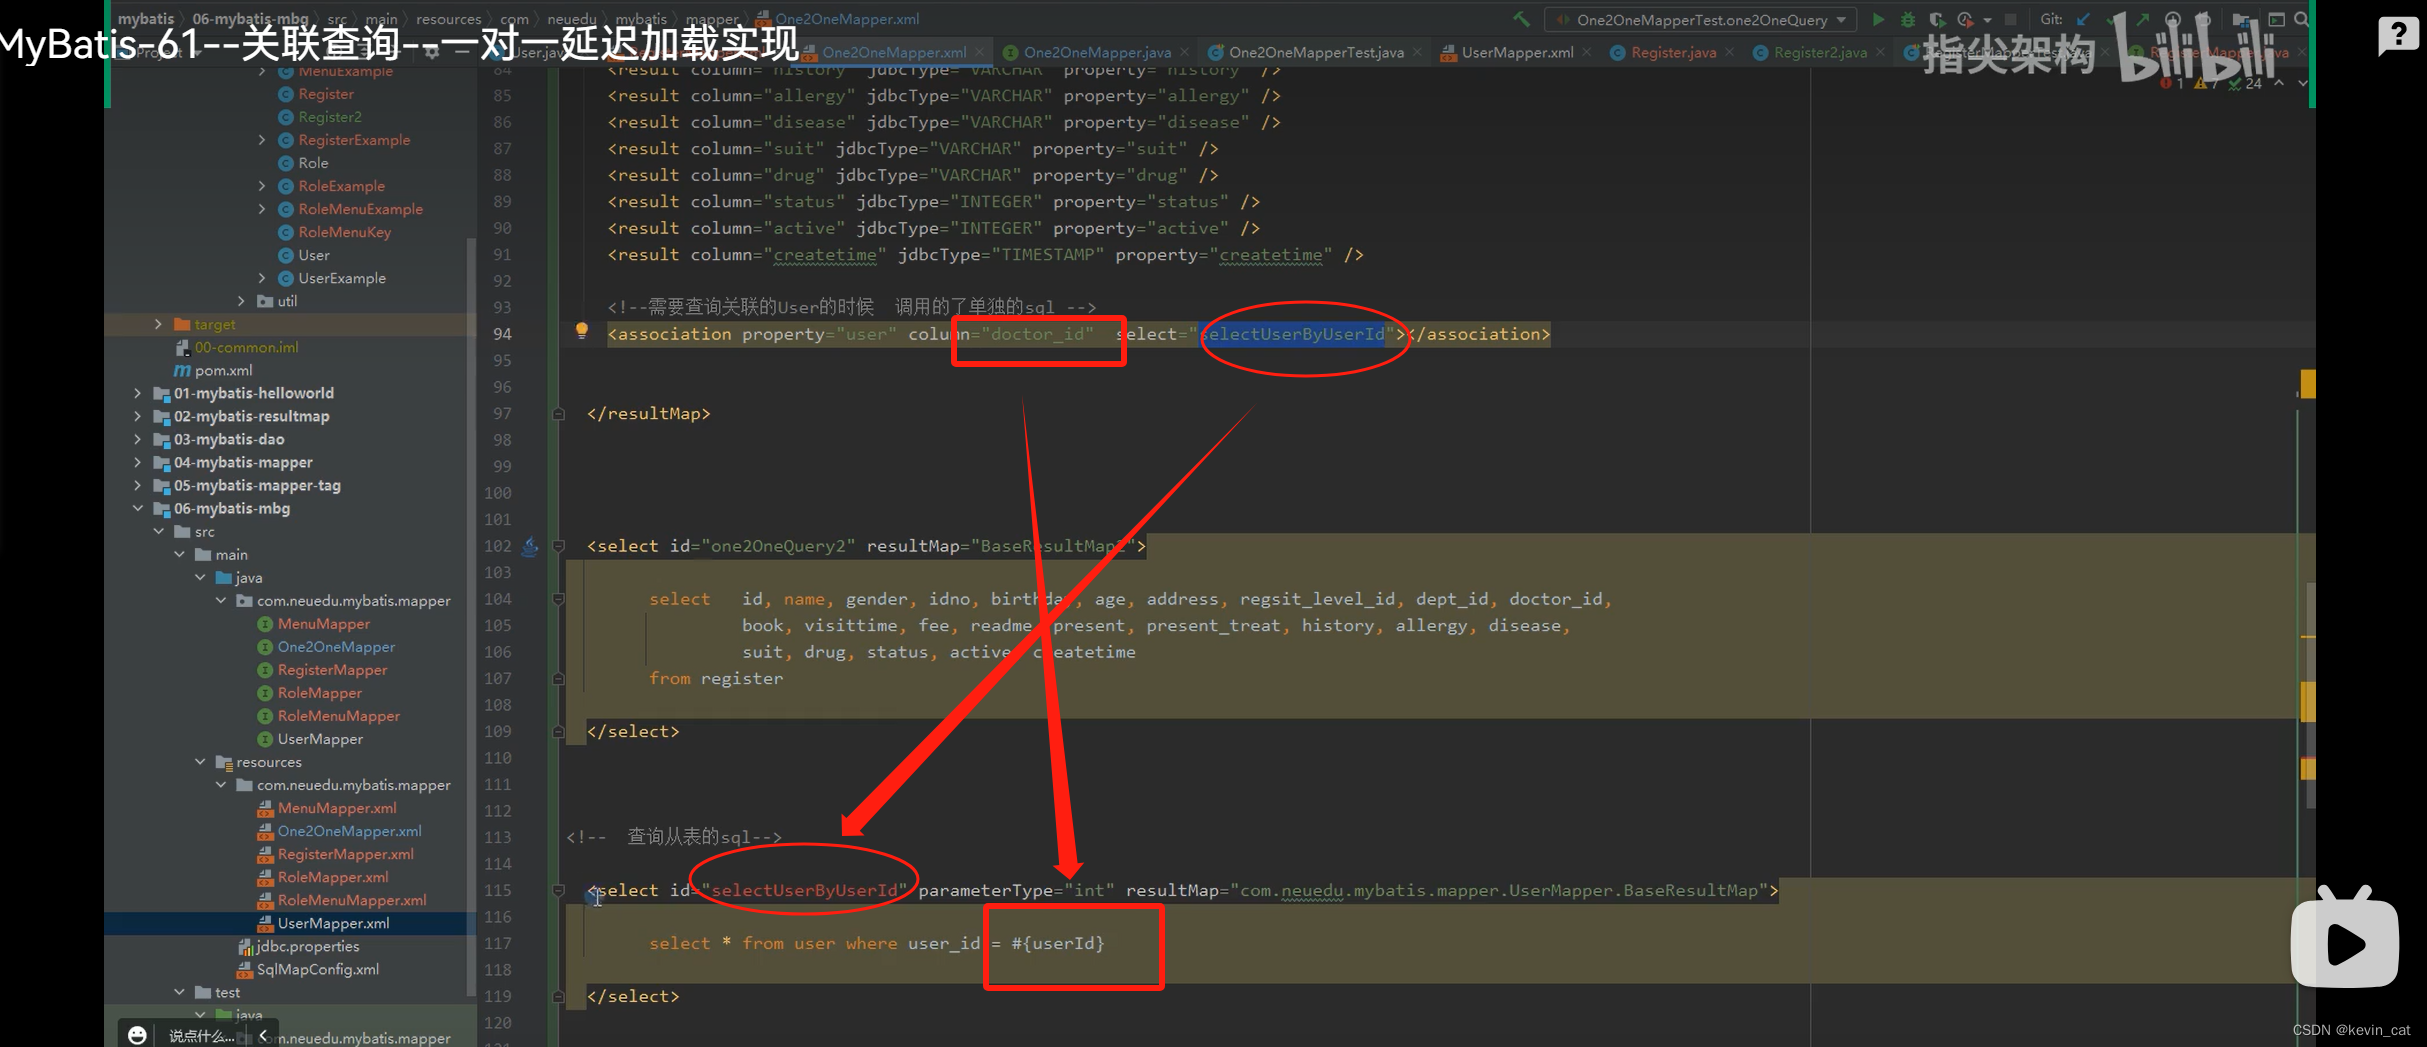Screen dimensions: 2427x1047
Task: Open pom.xml Maven file in tree
Action: 212,370
